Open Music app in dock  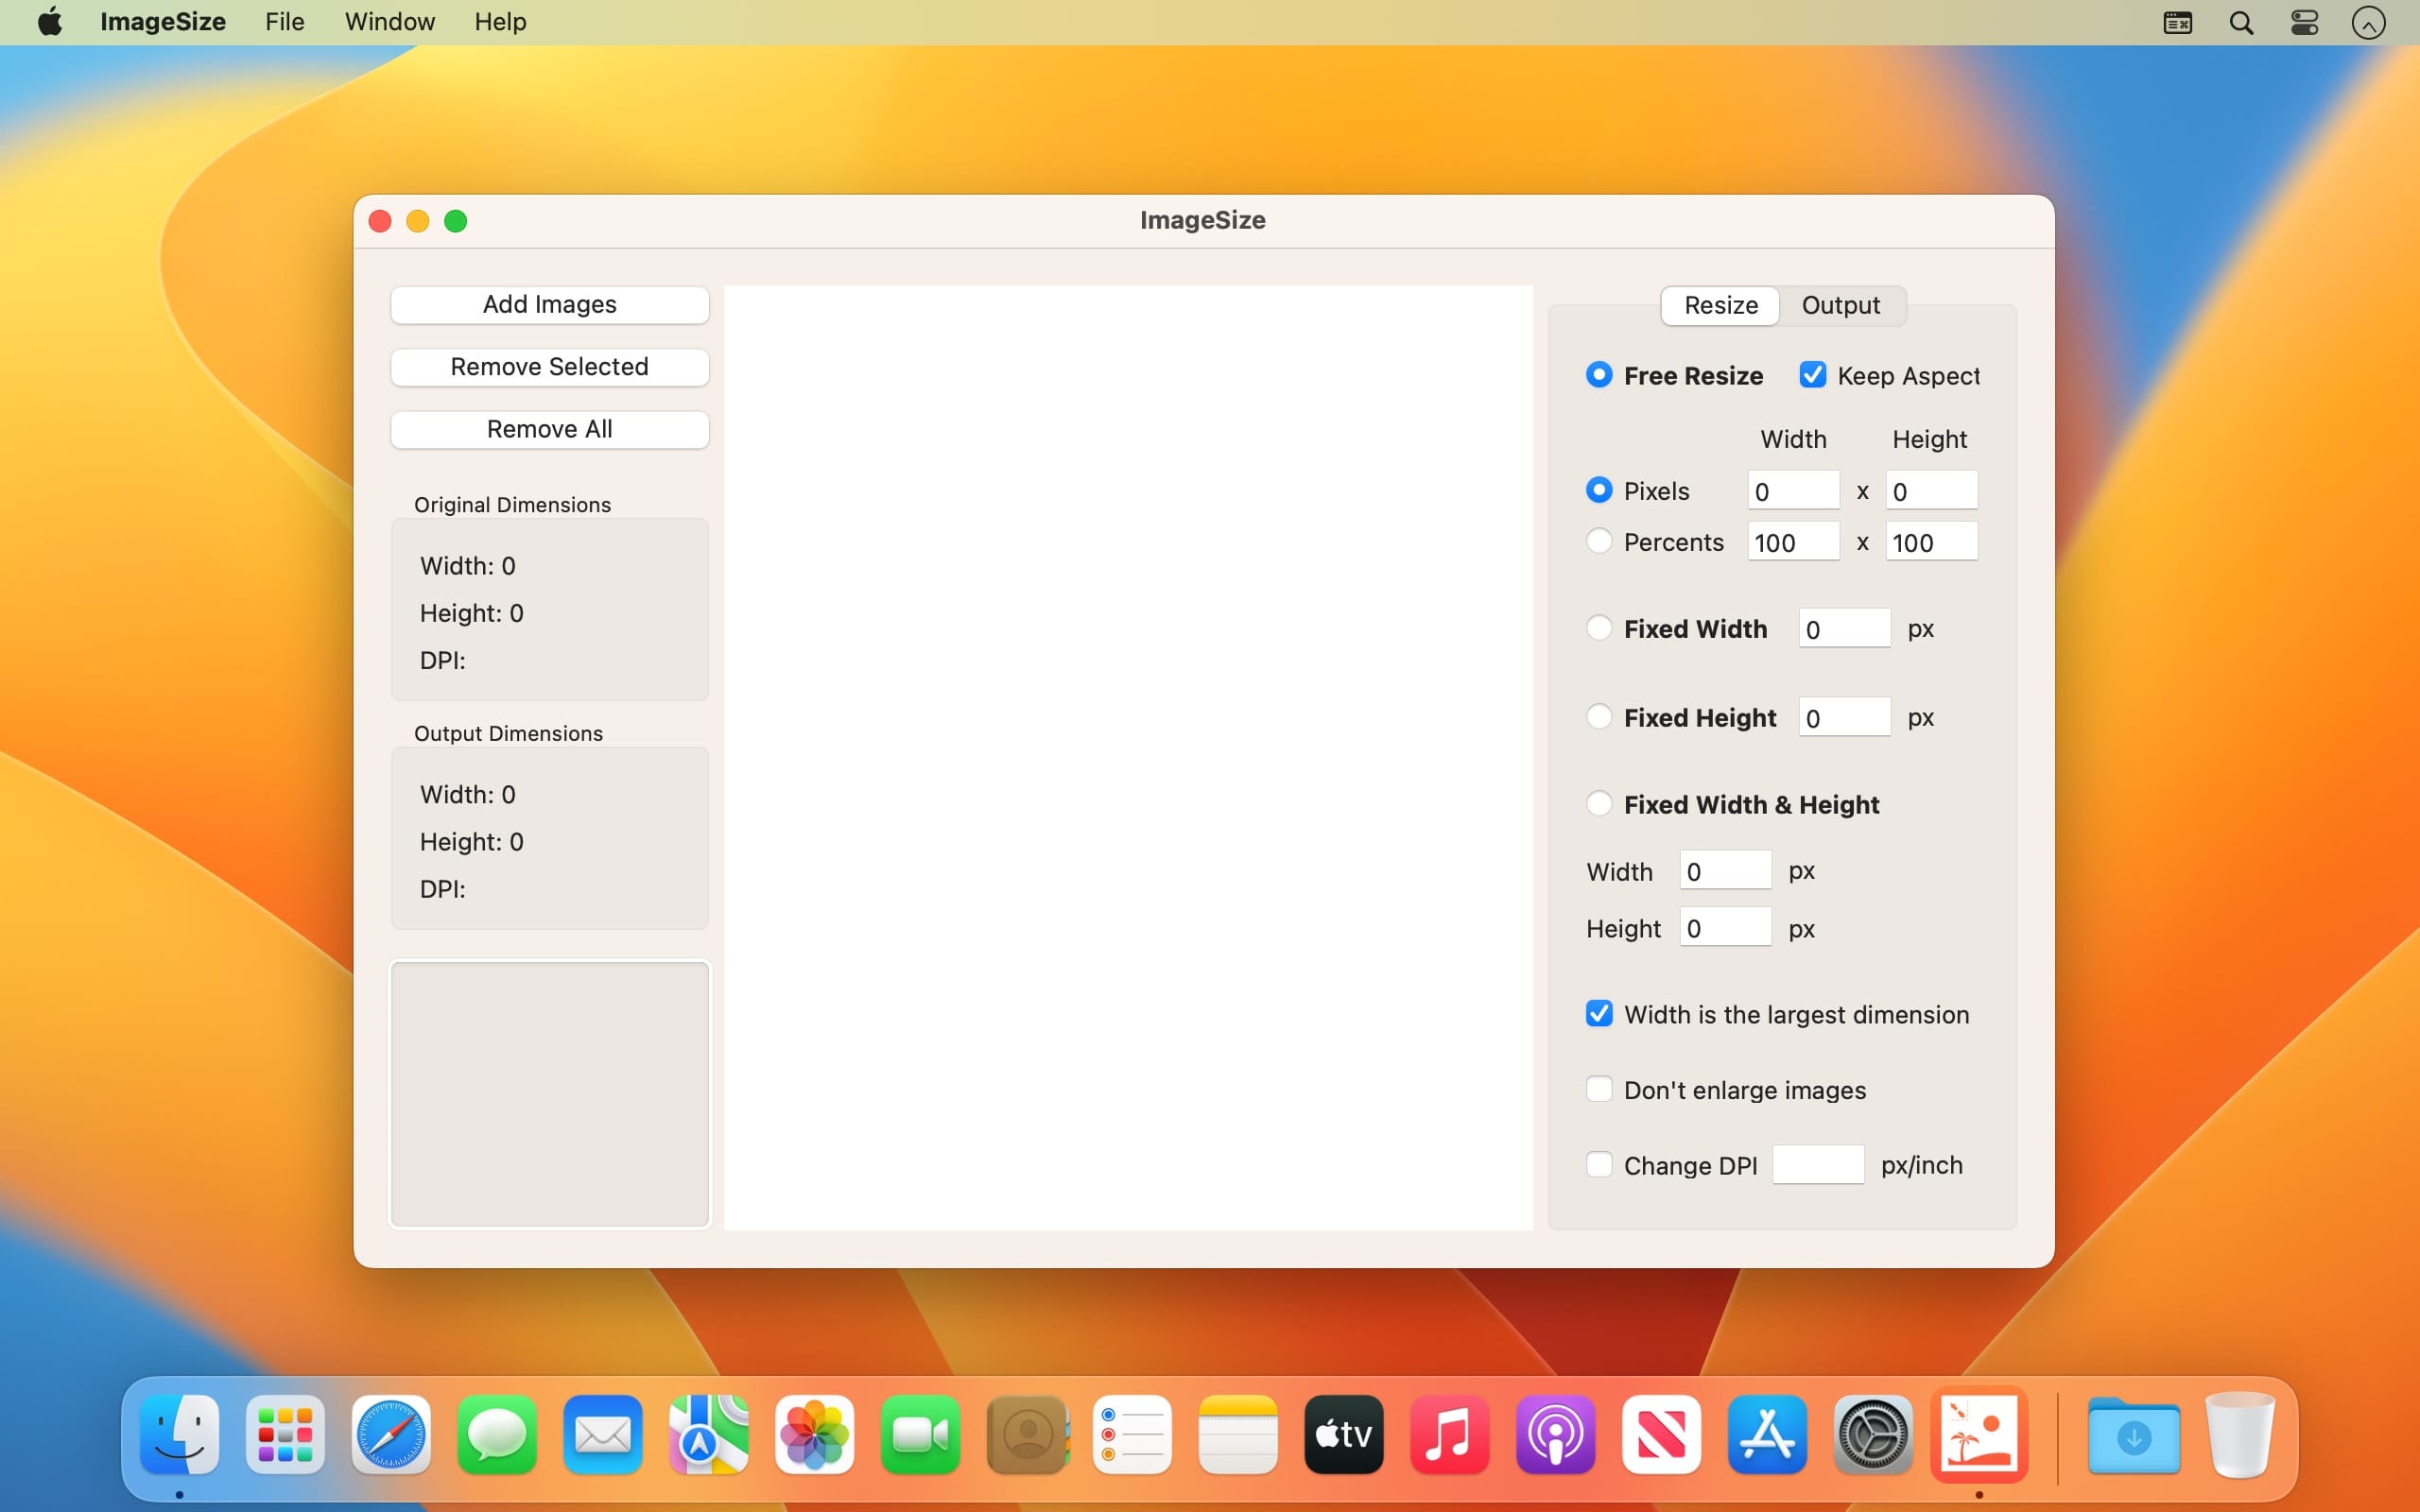1450,1434
